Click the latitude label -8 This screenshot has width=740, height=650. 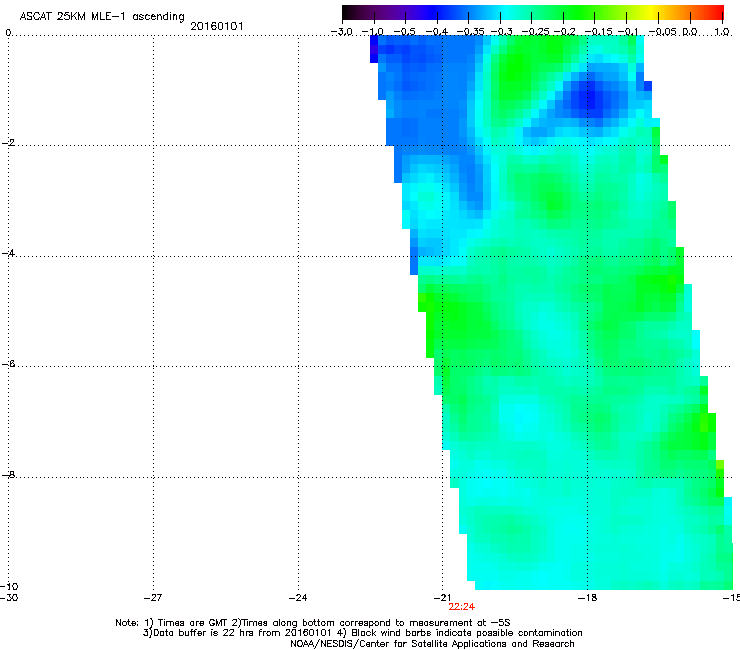8,475
